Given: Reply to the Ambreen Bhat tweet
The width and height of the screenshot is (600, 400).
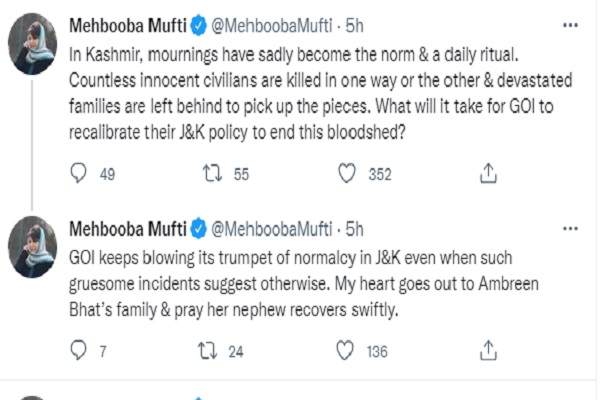Looking at the screenshot, I should pyautogui.click(x=83, y=350).
